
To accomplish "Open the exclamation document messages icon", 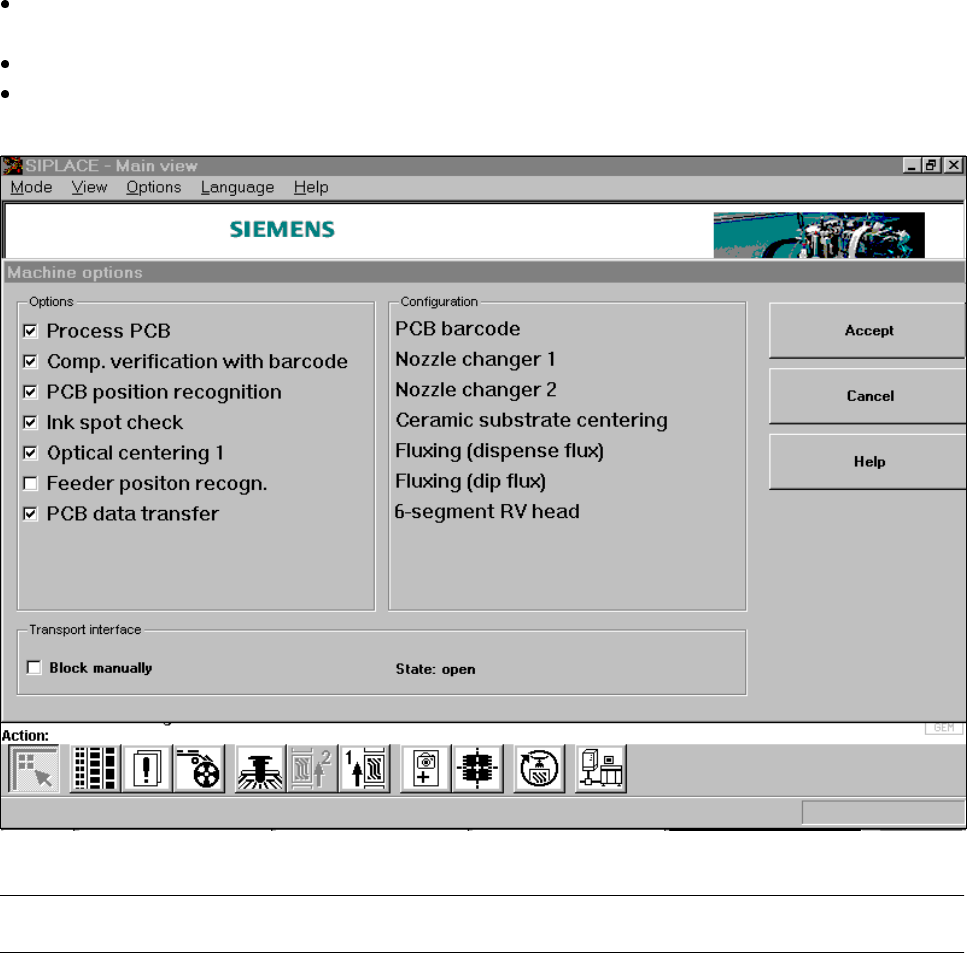I will point(147,769).
